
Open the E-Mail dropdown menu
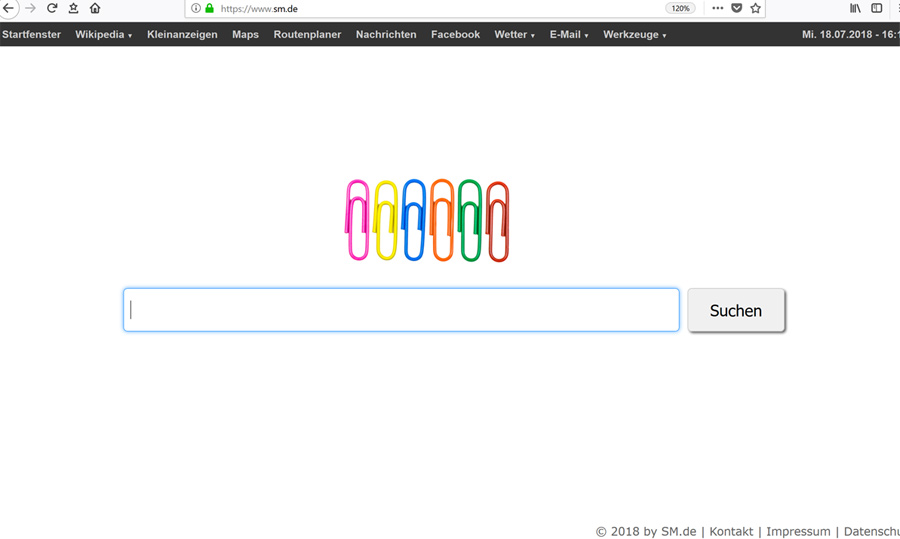(568, 35)
